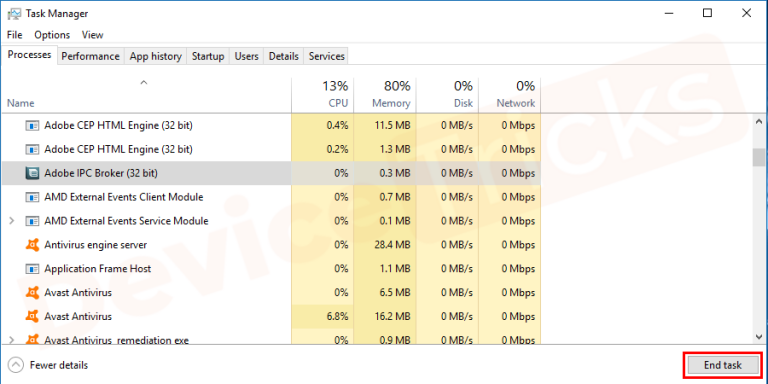Sort processes by Memory column
This screenshot has height=384, width=768.
[385, 94]
